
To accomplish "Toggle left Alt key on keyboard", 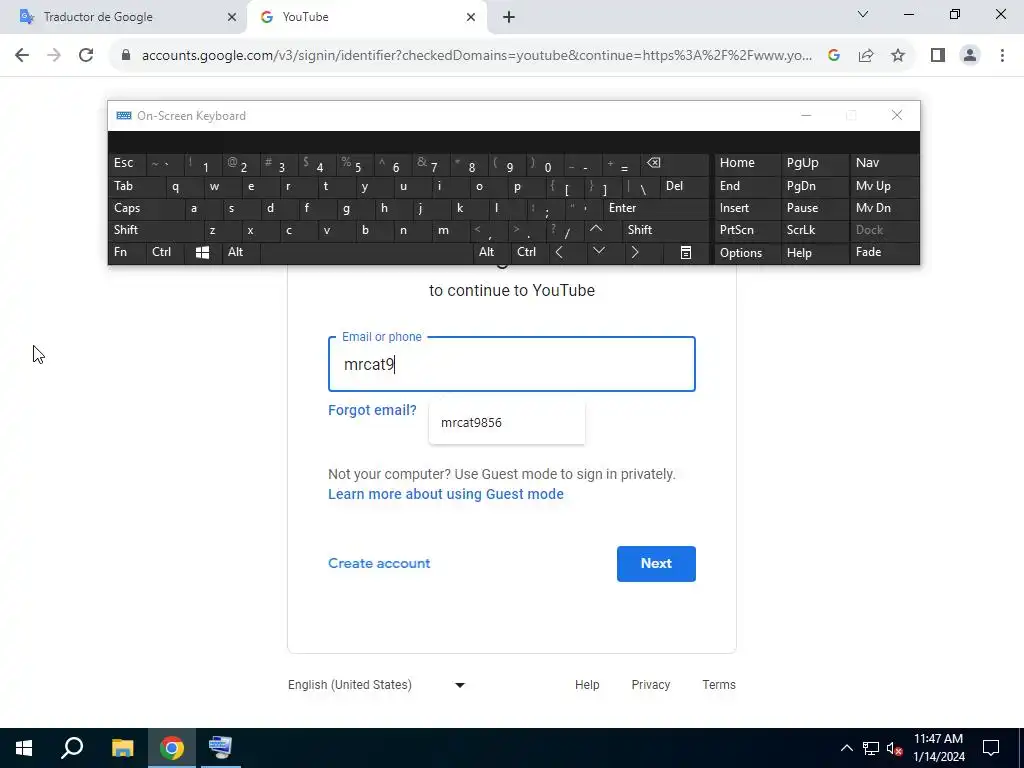I will point(240,252).
